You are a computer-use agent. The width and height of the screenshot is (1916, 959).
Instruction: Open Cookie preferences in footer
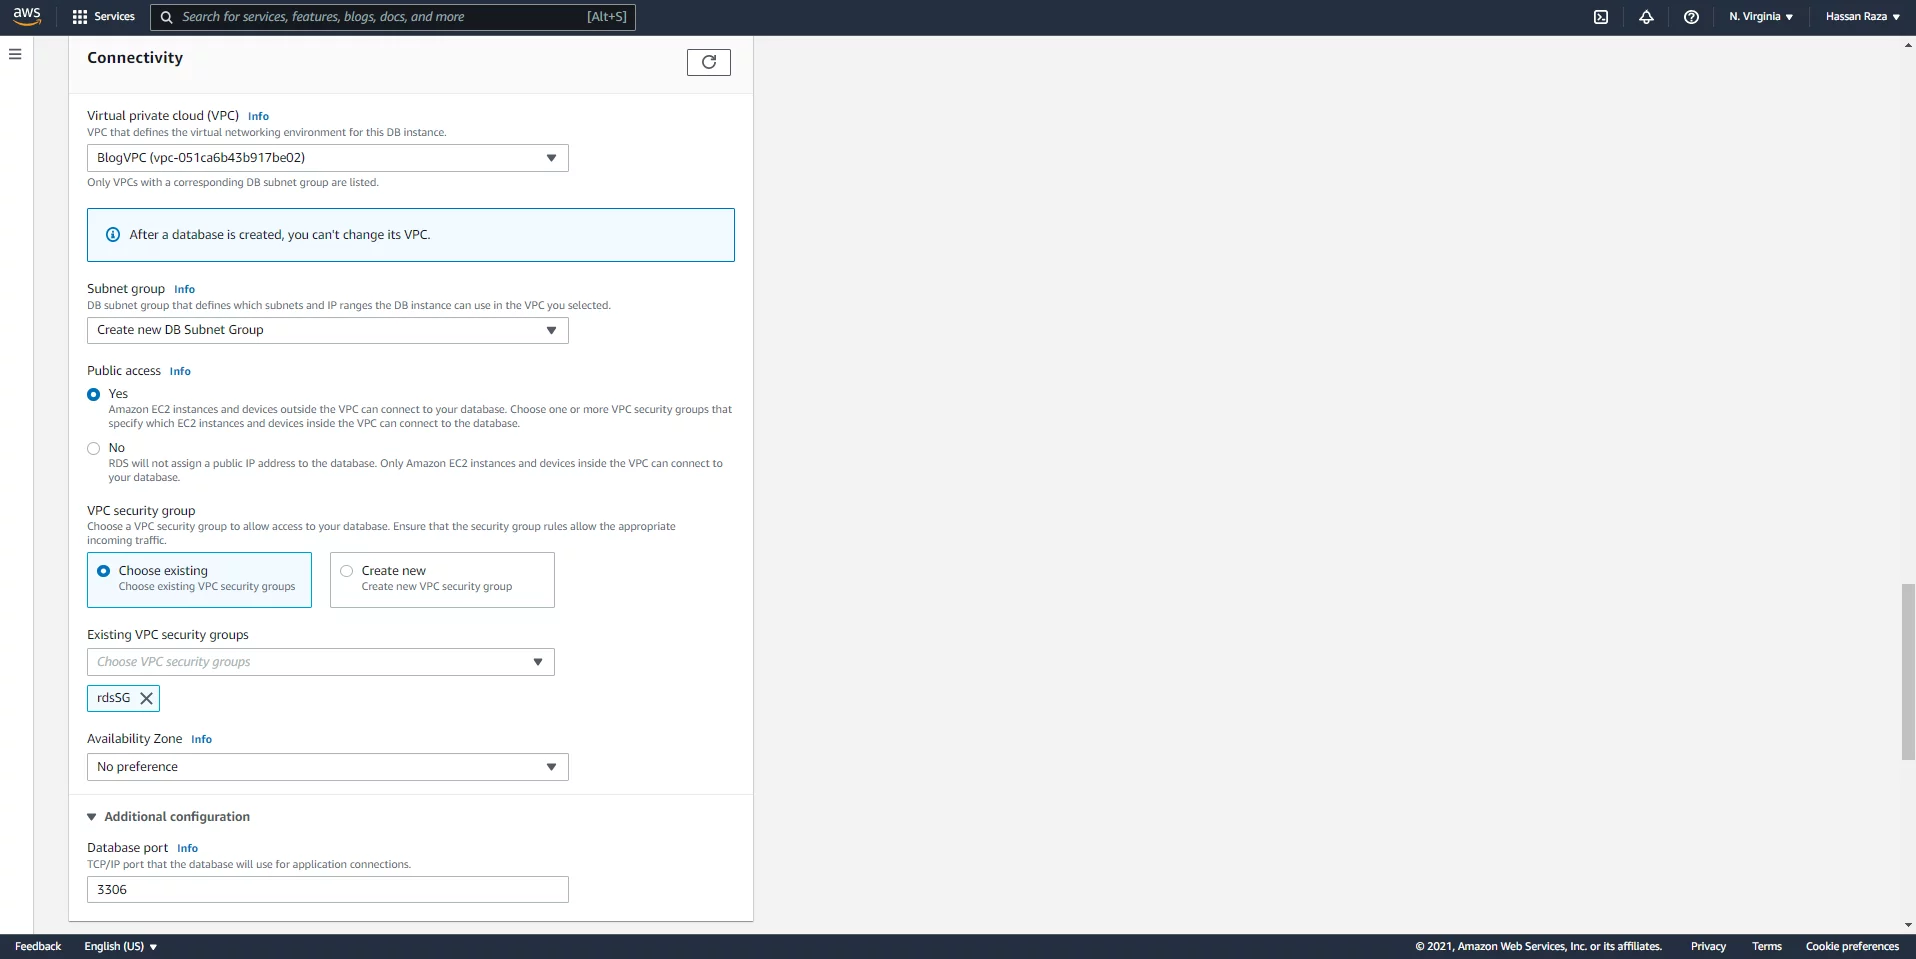pyautogui.click(x=1852, y=946)
